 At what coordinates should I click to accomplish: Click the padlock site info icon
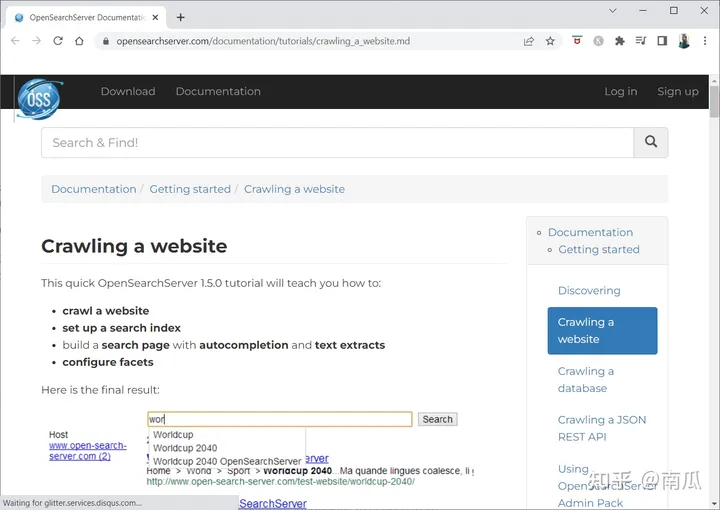(x=106, y=41)
